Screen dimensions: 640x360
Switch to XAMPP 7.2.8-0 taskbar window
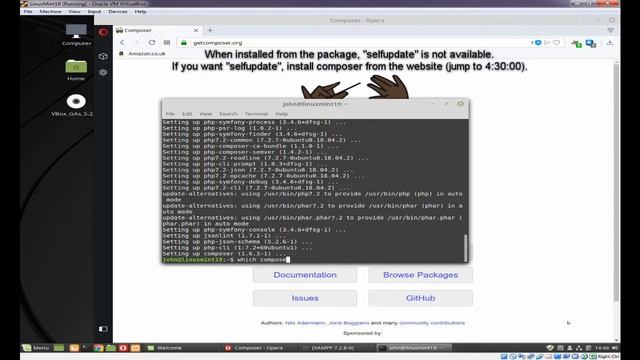point(329,348)
